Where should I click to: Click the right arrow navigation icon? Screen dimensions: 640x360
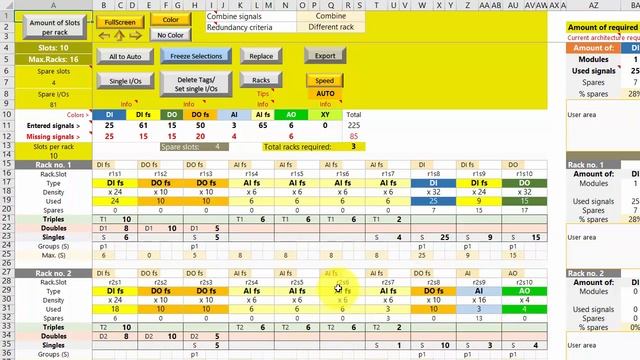pos(135,36)
